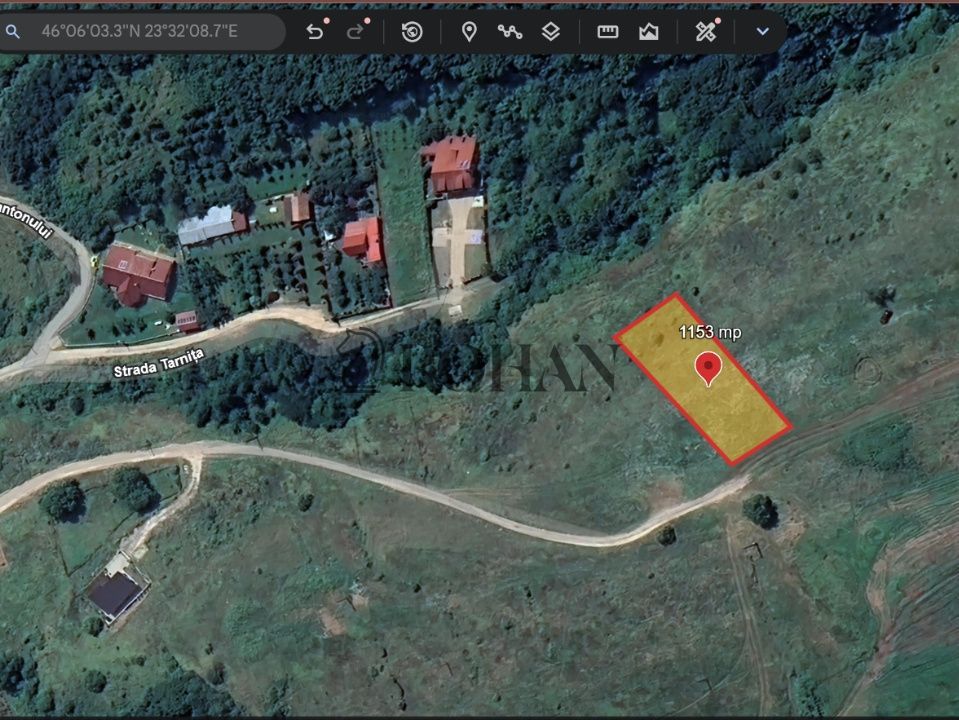Select the draw path tool

click(509, 31)
